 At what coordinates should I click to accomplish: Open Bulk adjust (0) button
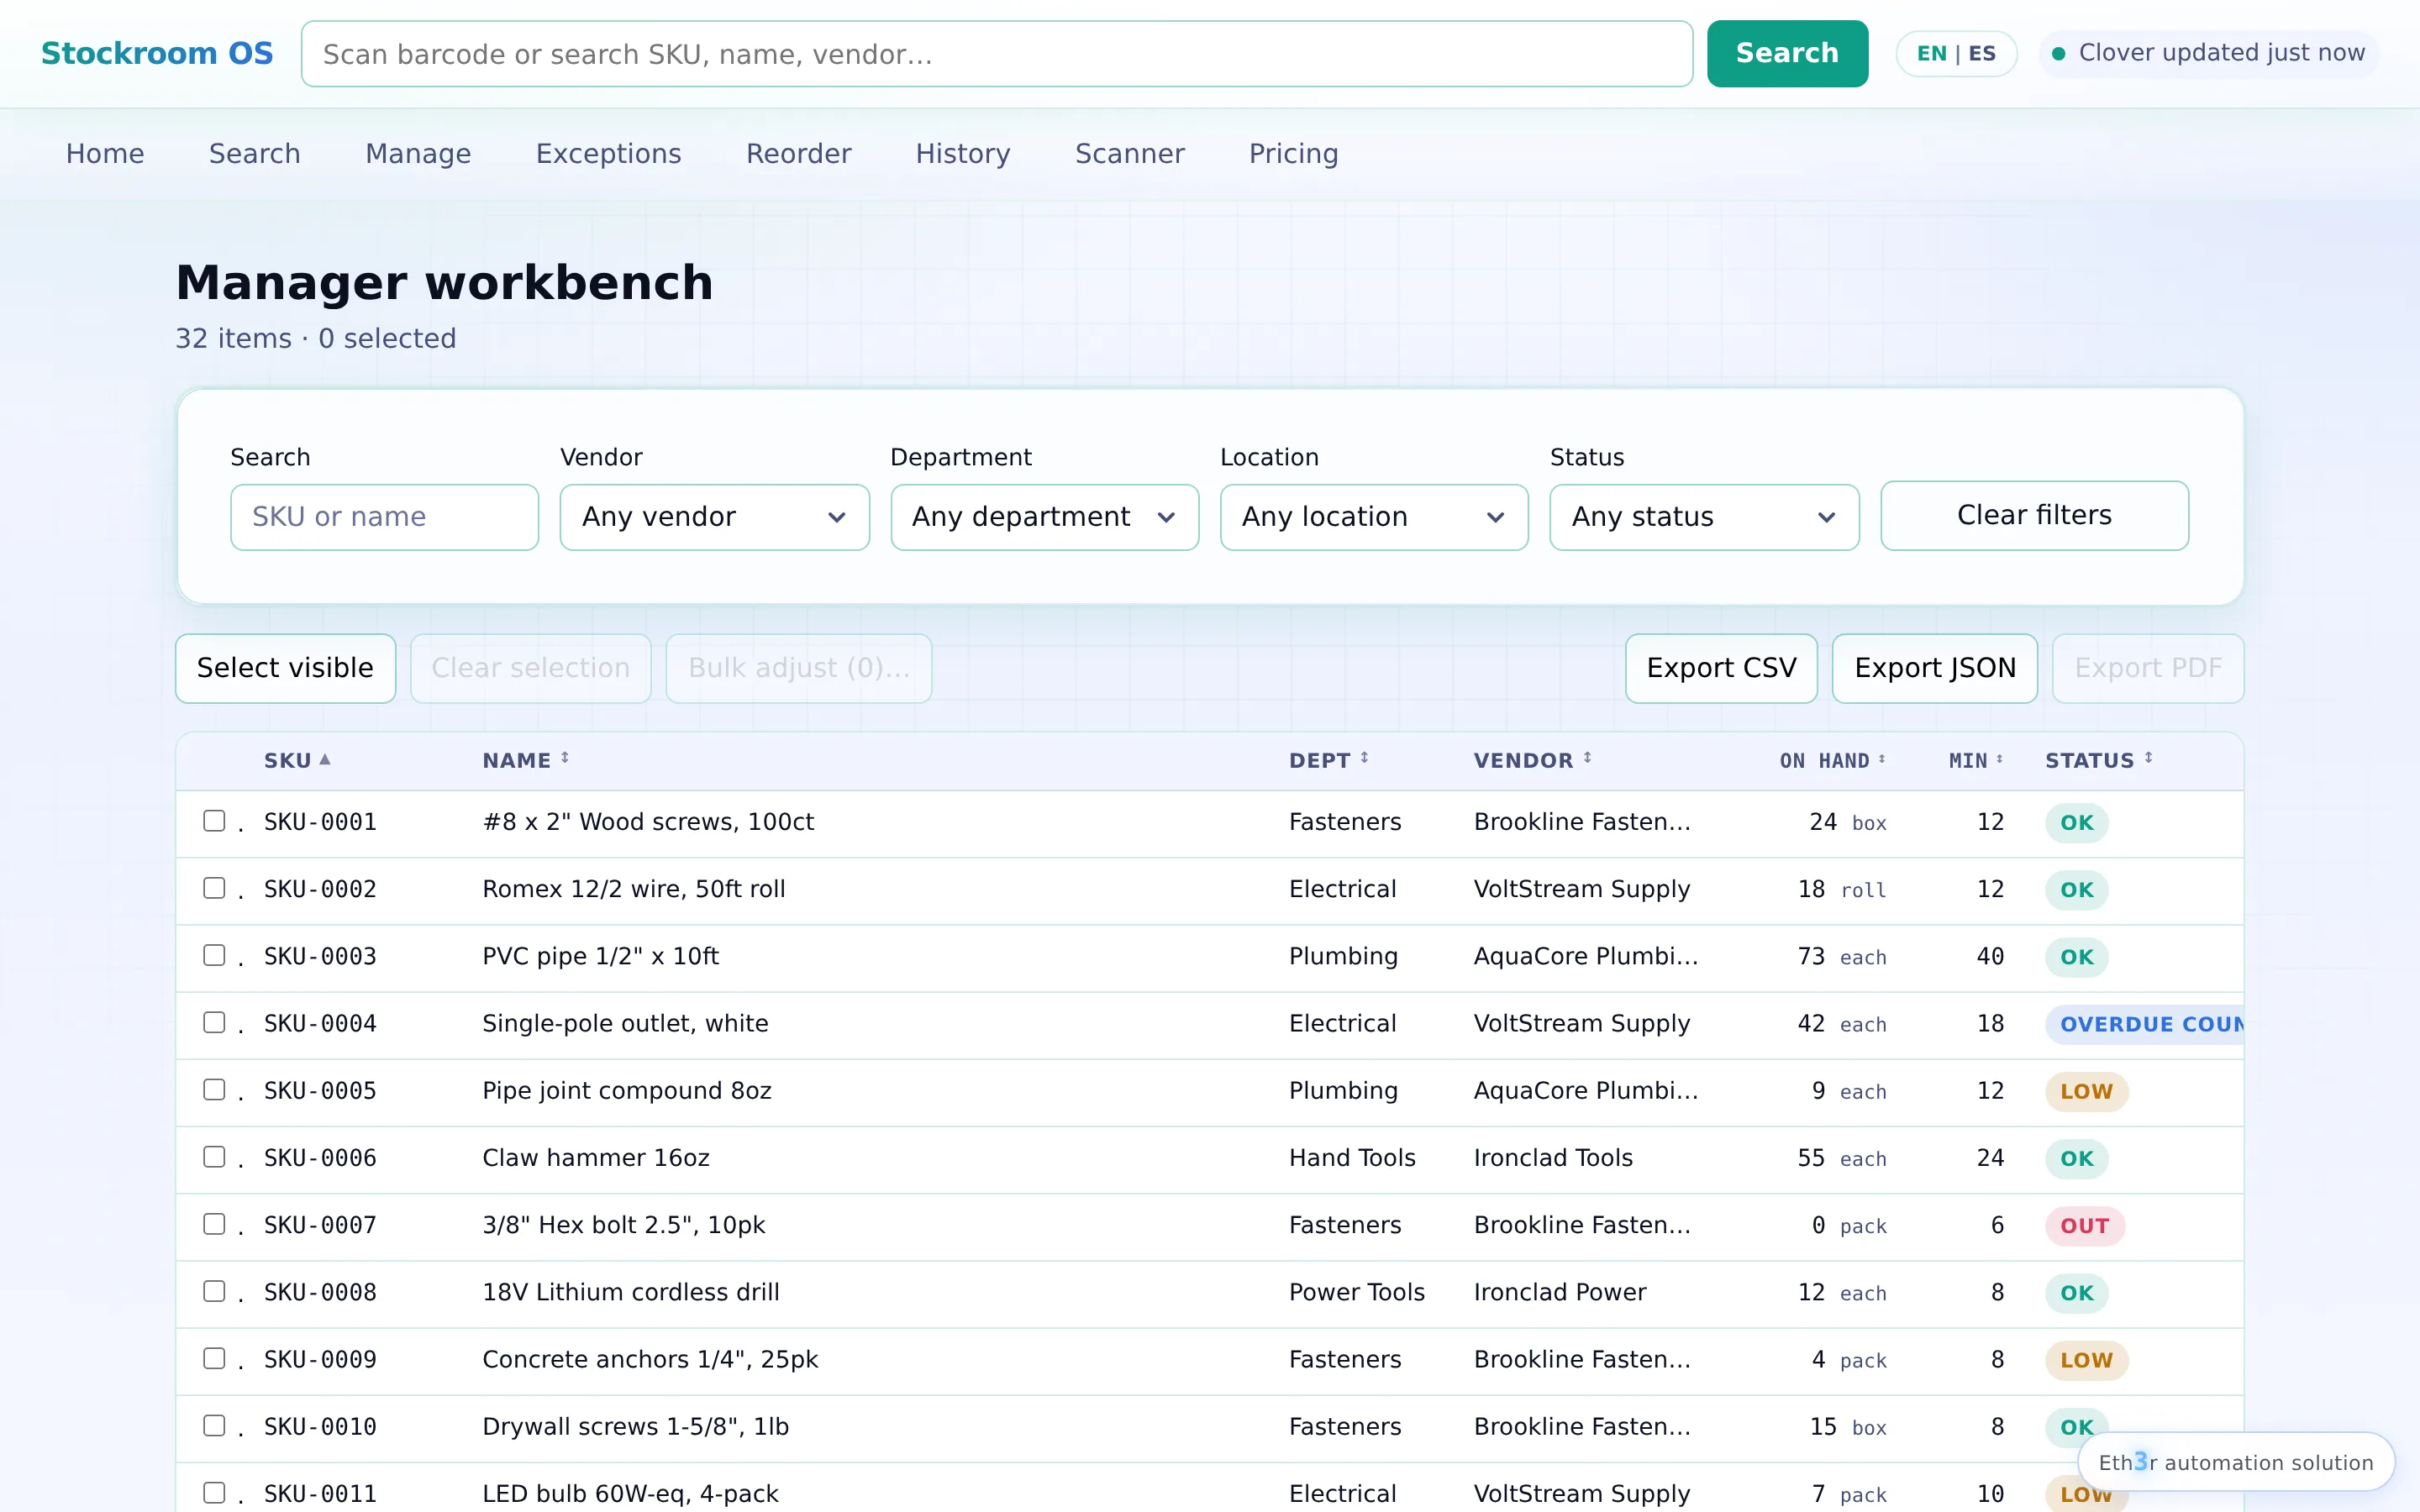pos(798,668)
